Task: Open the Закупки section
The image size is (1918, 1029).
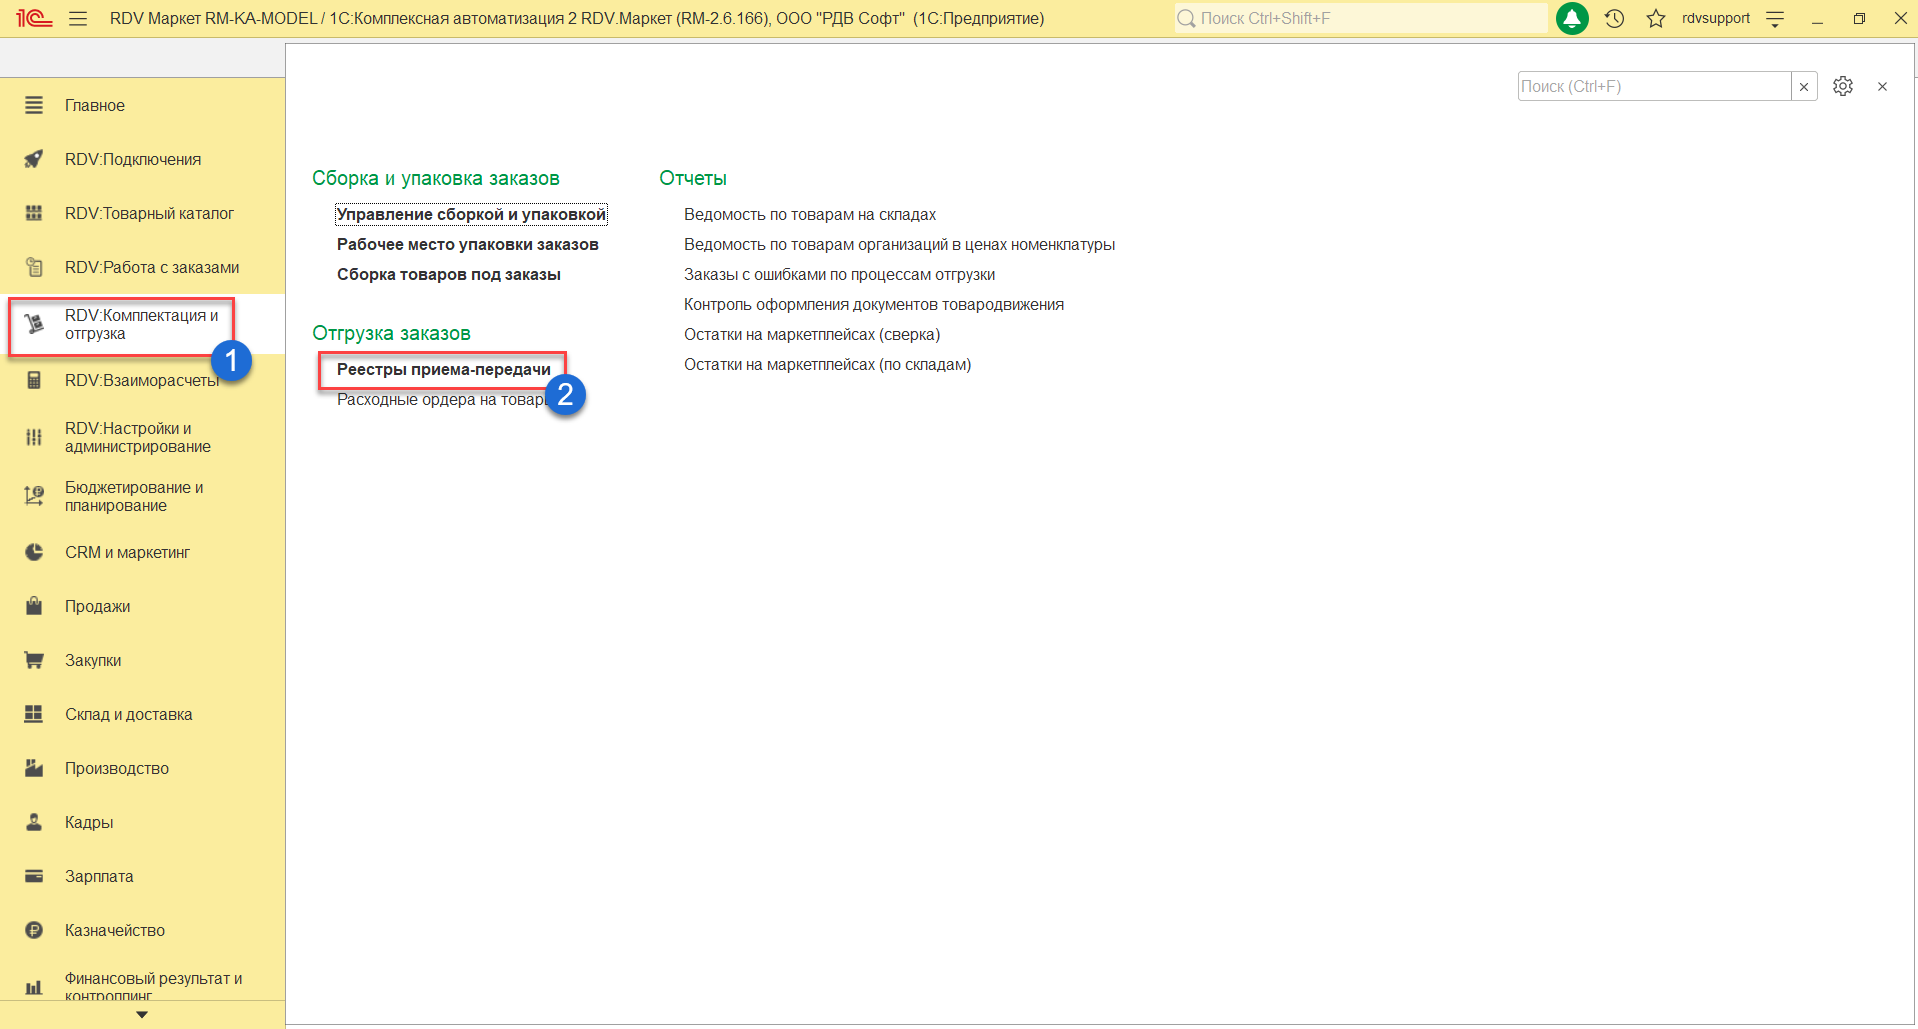Action: [93, 660]
